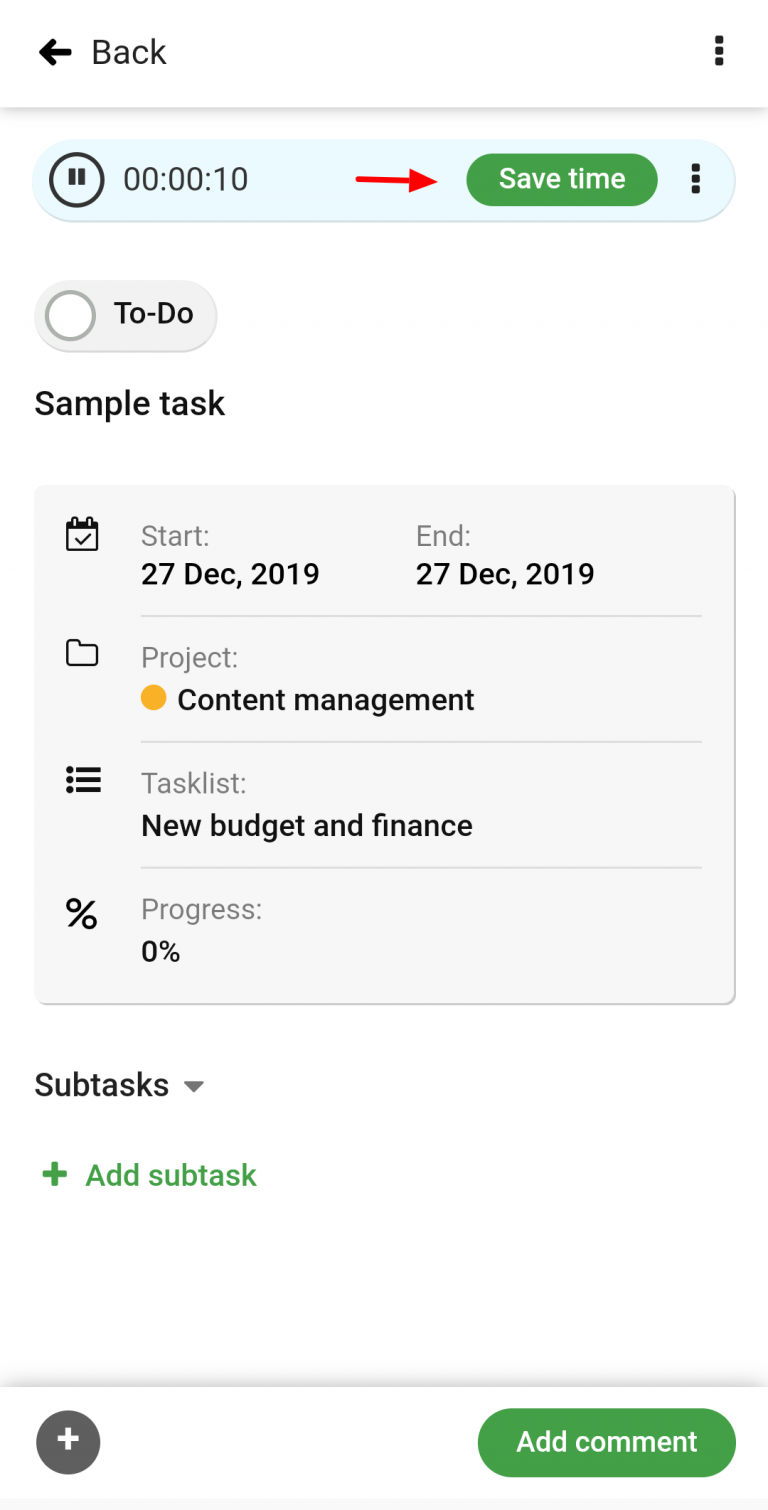The height and width of the screenshot is (1510, 768).
Task: Open the top-right overflow menu icon
Action: pos(719,50)
